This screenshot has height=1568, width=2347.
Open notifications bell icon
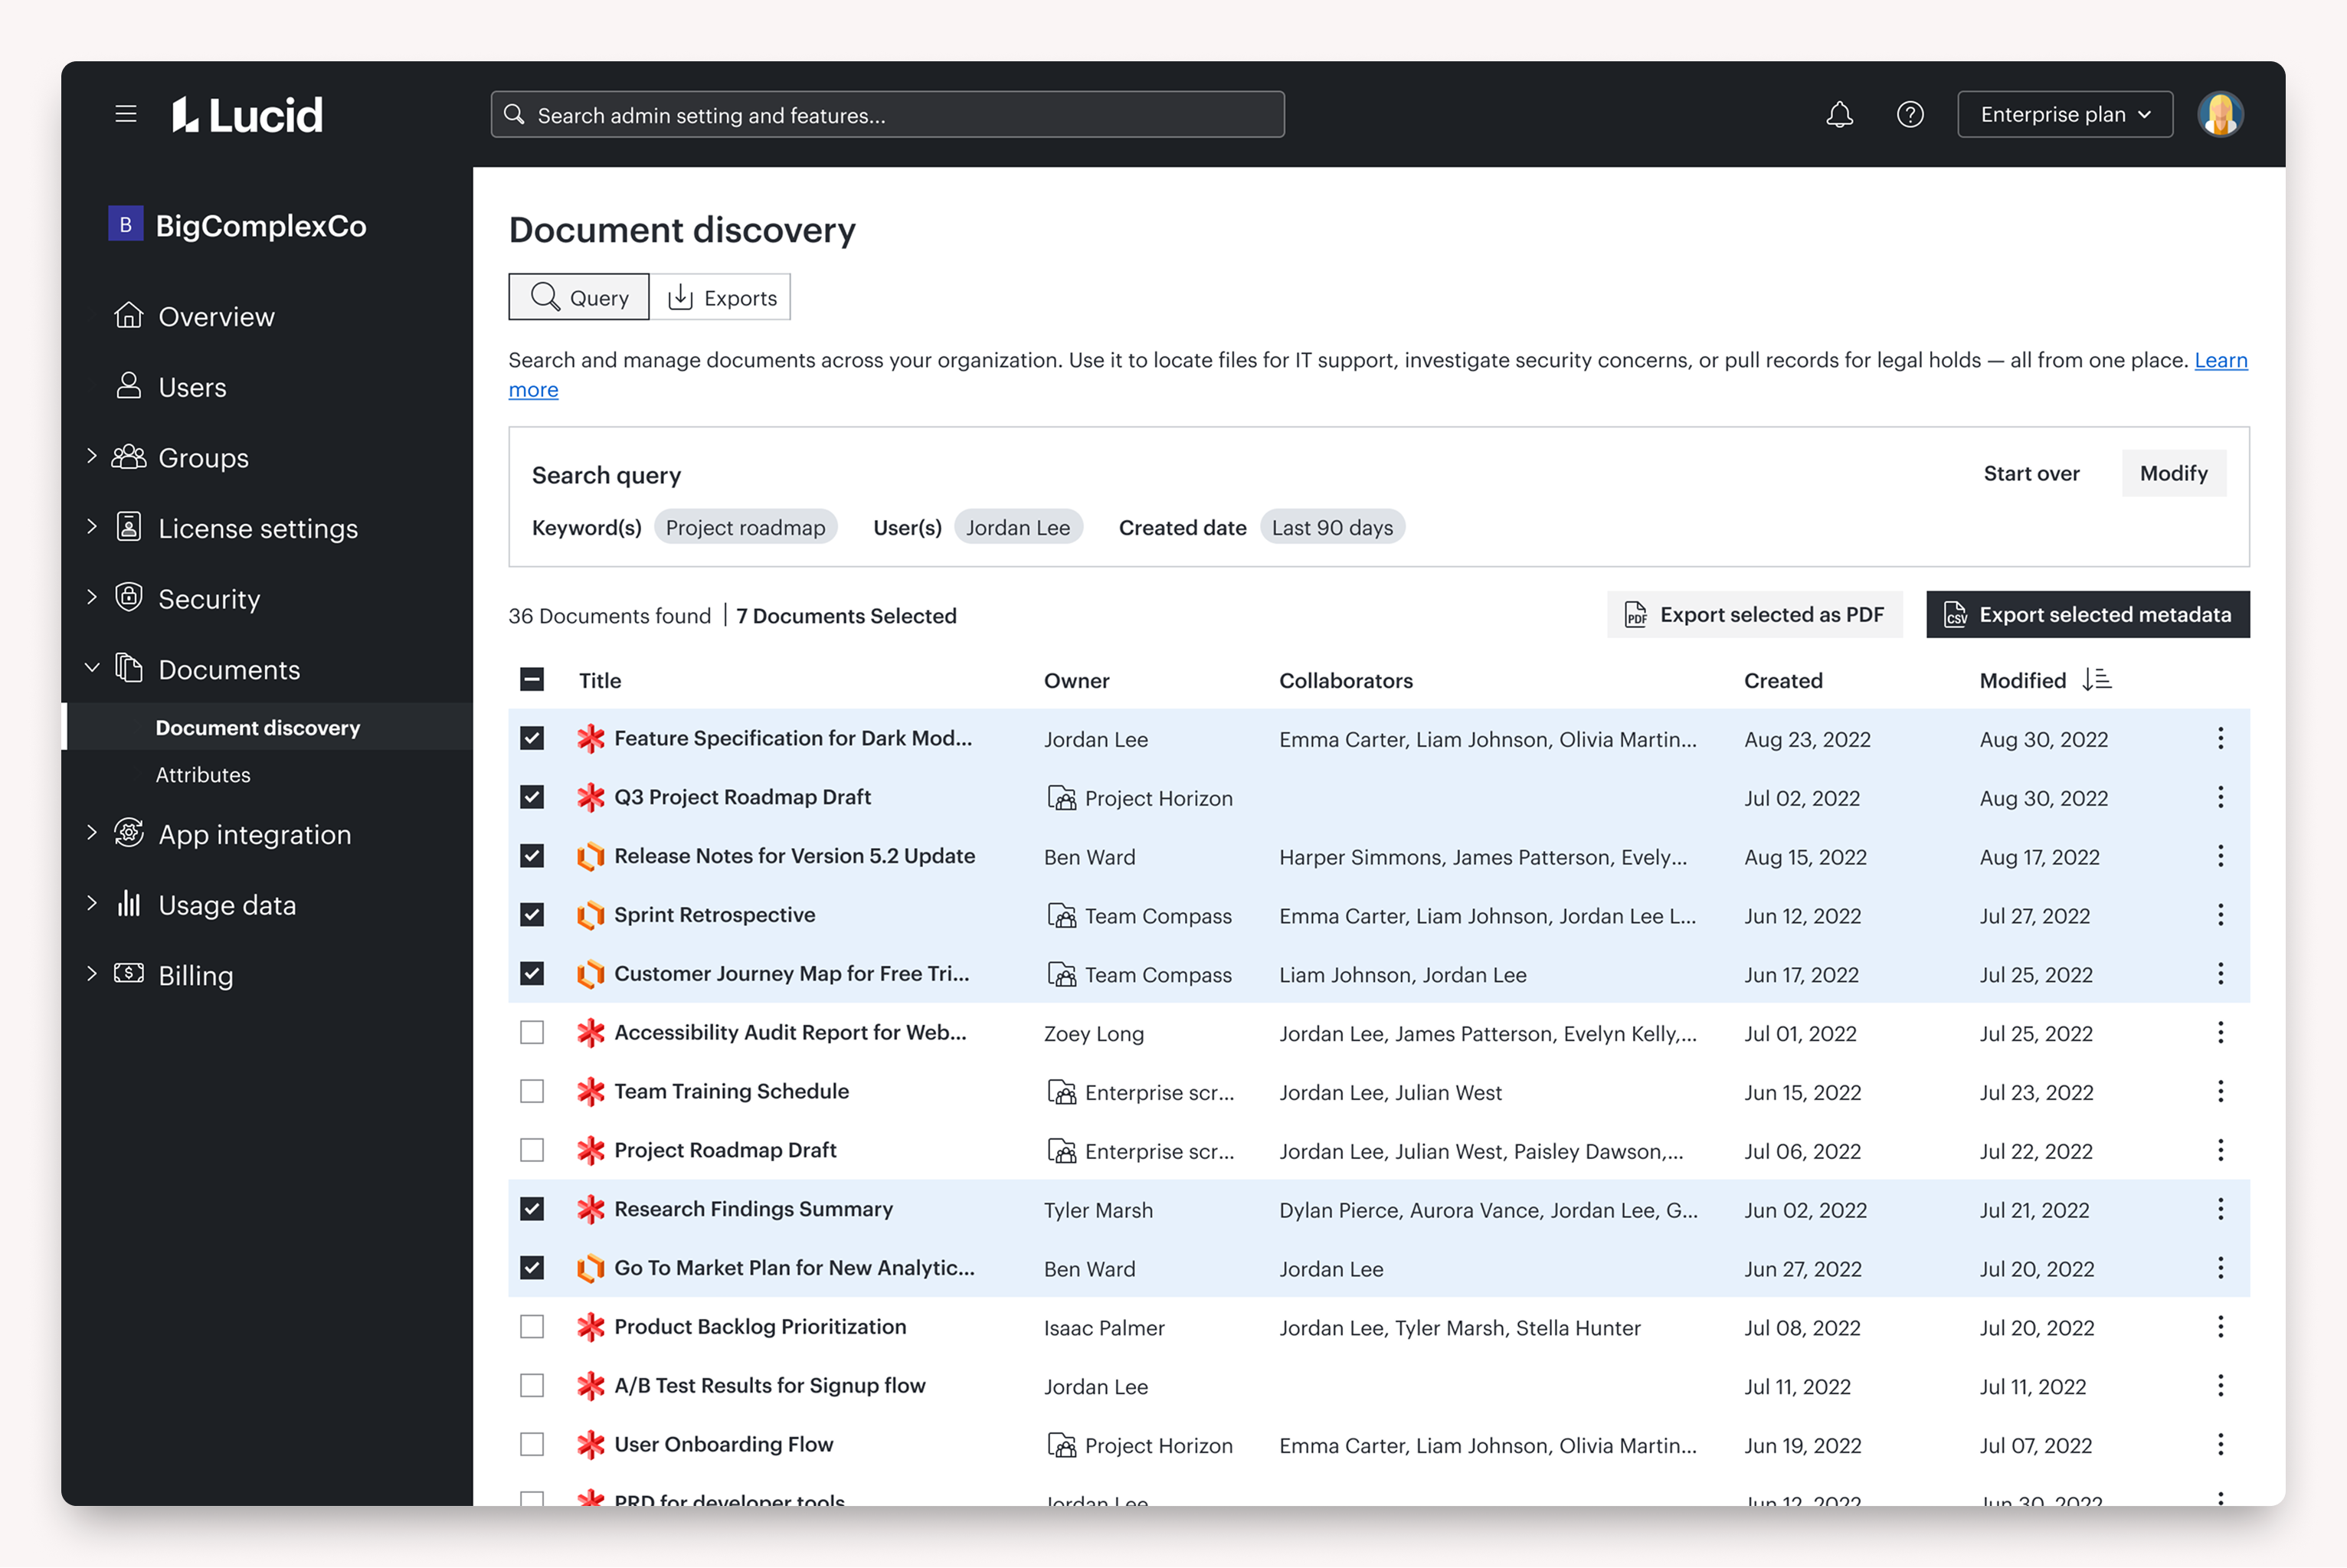1839,115
